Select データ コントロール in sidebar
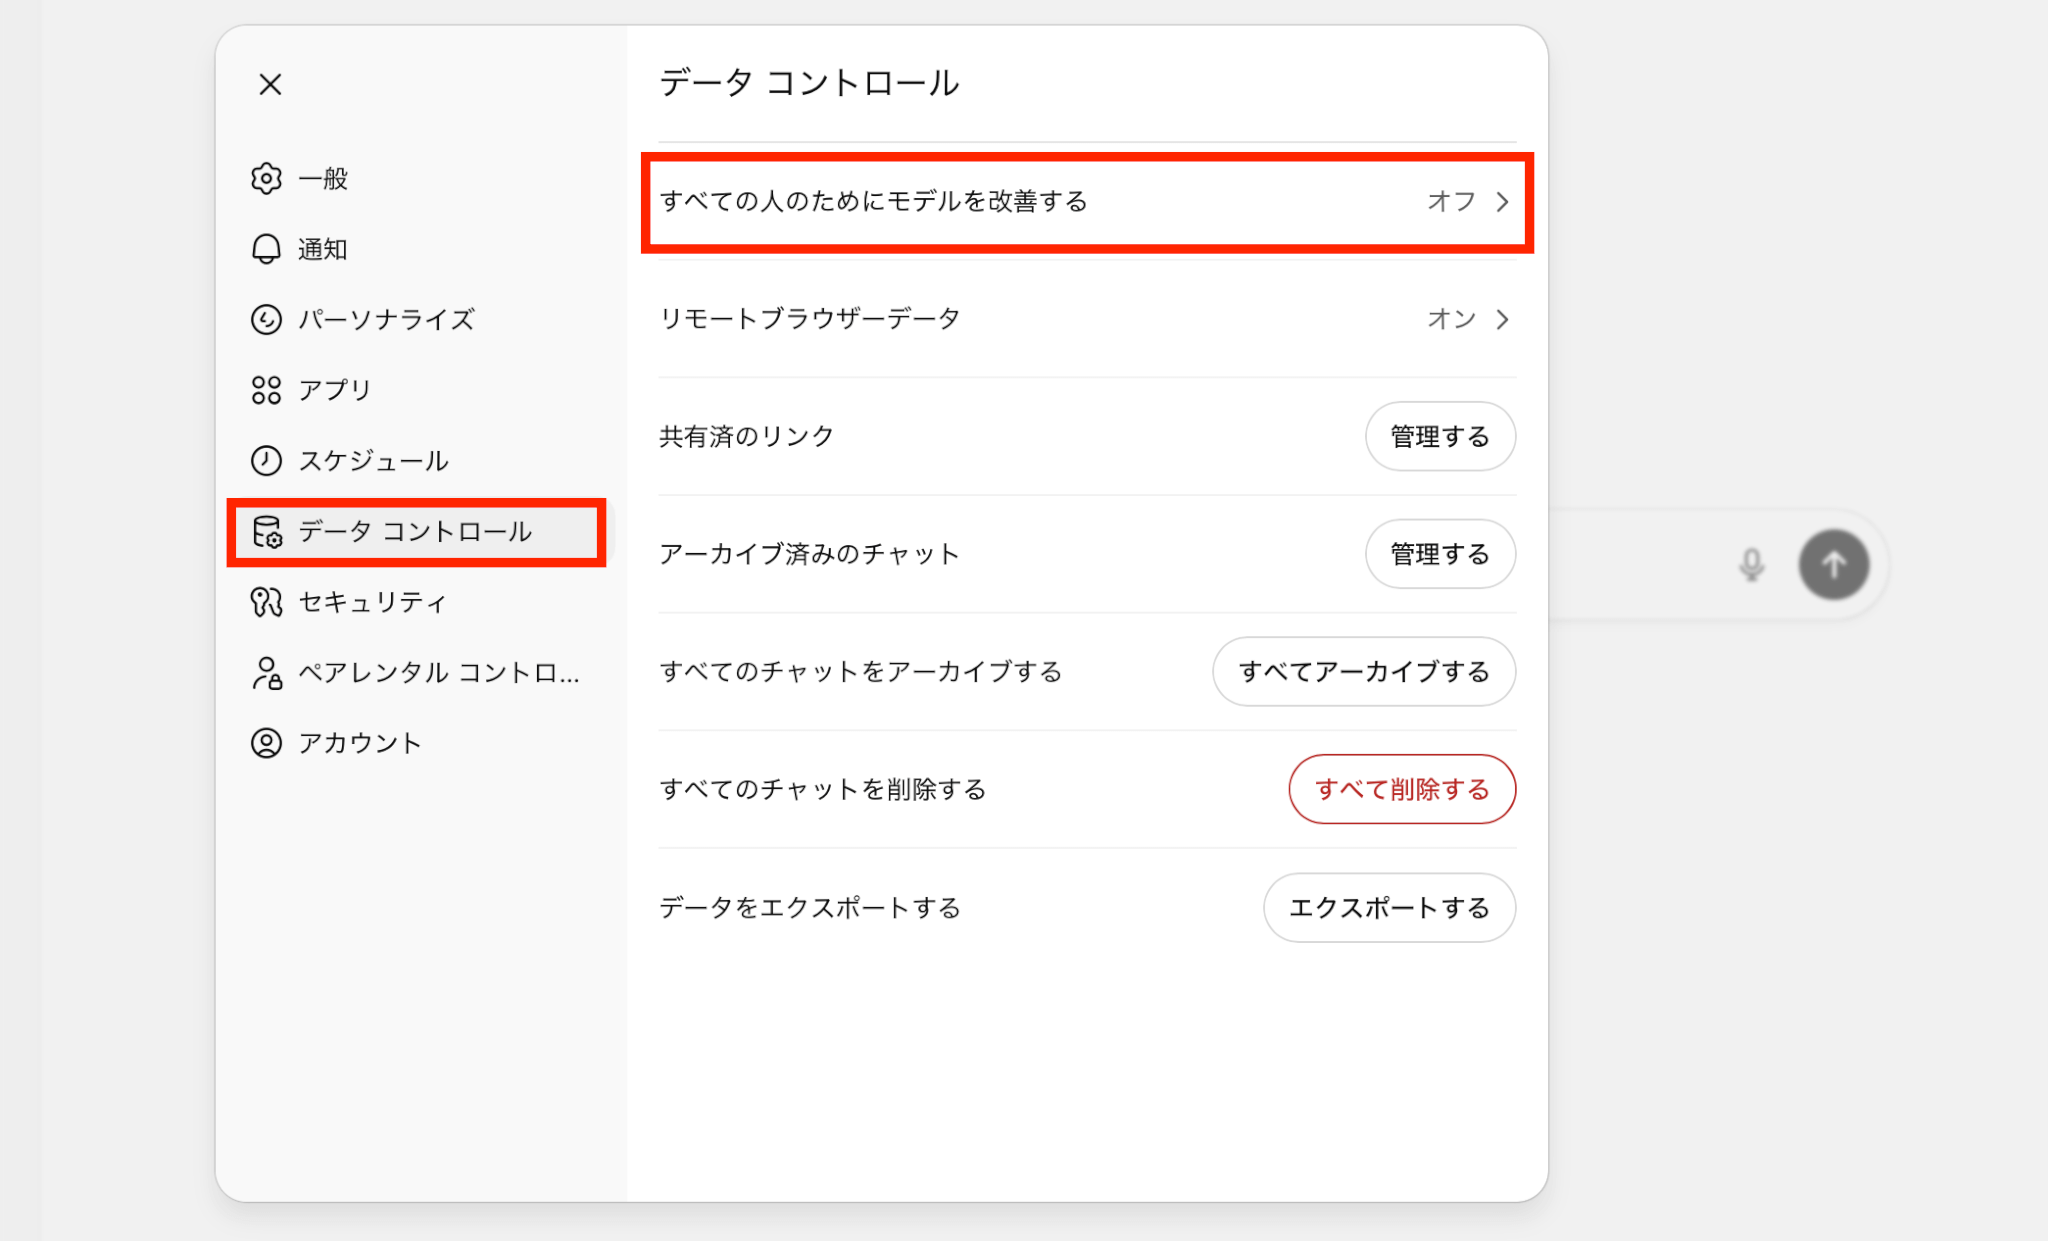Image resolution: width=2048 pixels, height=1241 pixels. [x=415, y=532]
